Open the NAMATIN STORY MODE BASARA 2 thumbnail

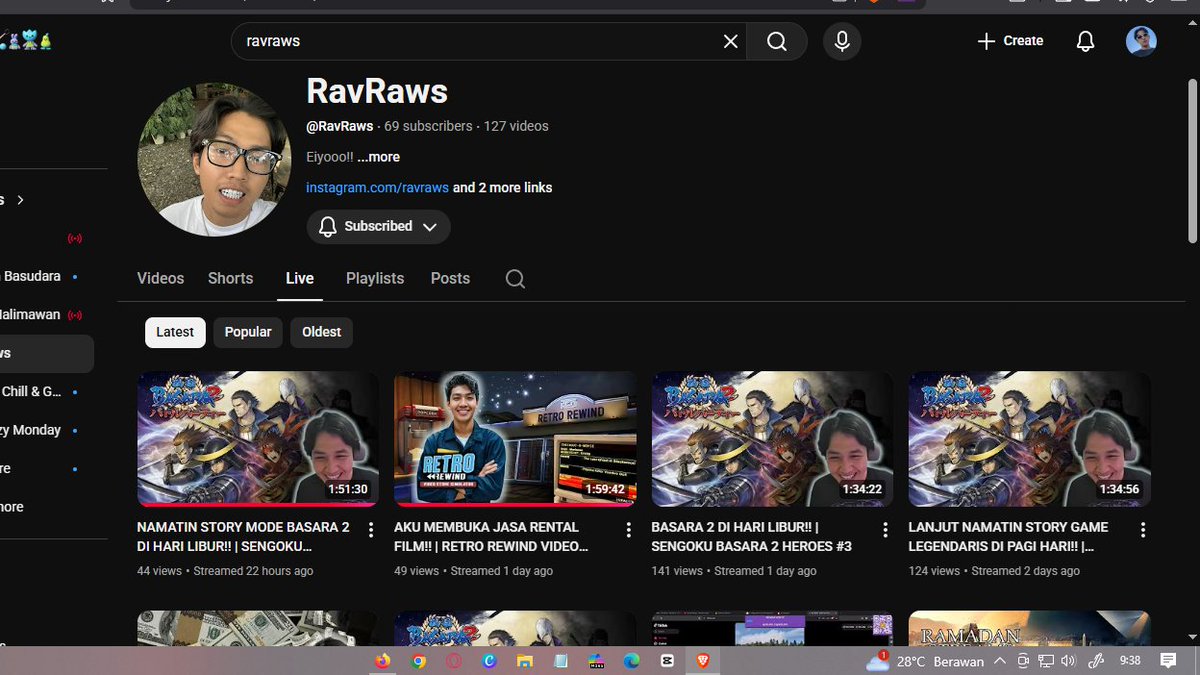tap(257, 438)
